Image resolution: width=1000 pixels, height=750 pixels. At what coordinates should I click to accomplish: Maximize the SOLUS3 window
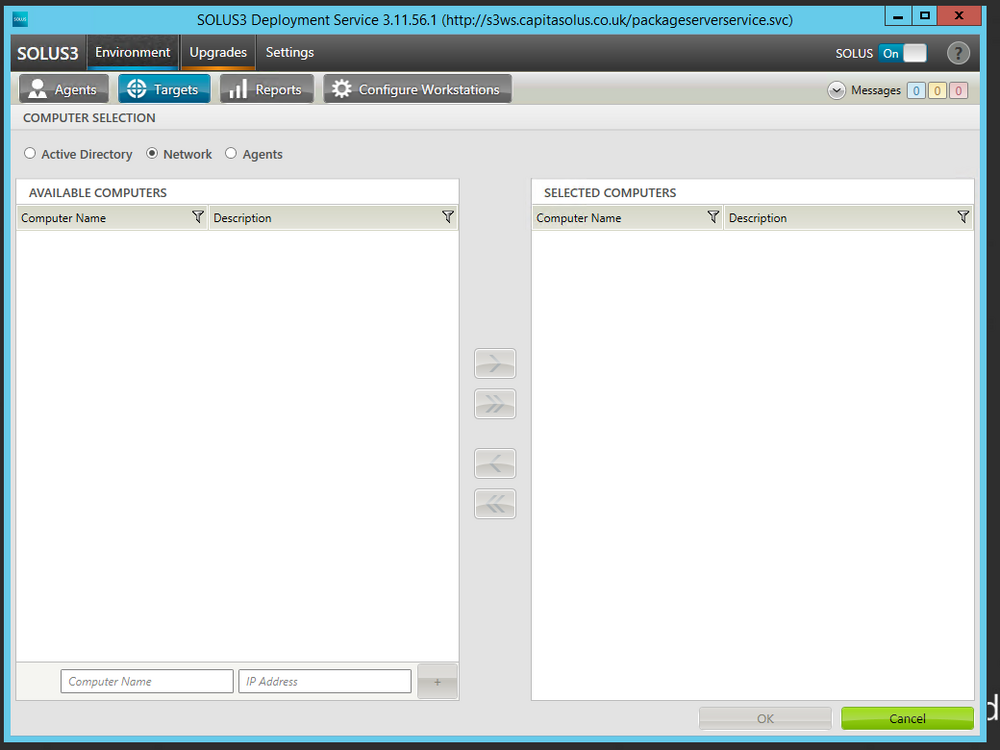click(x=925, y=16)
